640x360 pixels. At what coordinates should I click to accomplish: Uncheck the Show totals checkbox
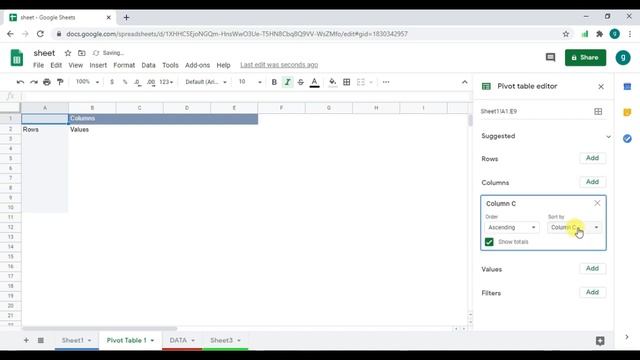pyautogui.click(x=489, y=242)
